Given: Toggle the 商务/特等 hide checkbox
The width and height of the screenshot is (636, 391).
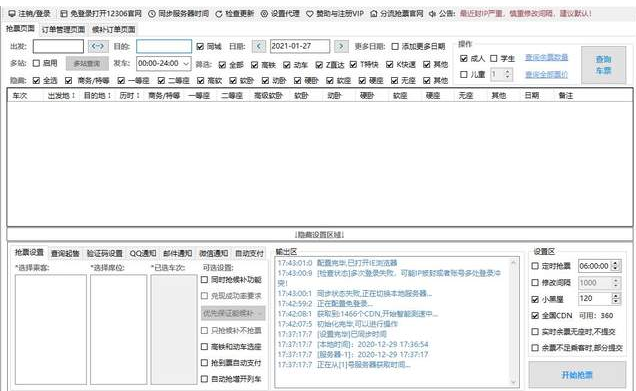Looking at the screenshot, I should pos(69,80).
